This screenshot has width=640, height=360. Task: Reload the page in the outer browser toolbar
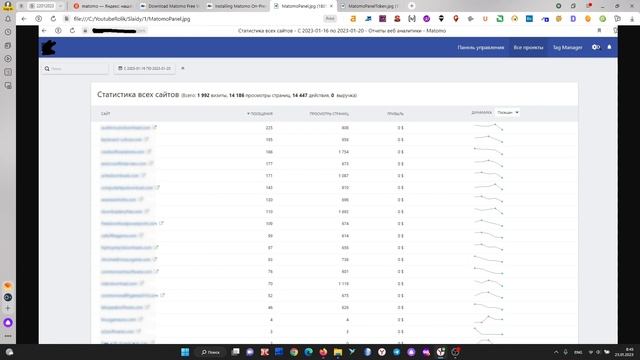[53, 19]
